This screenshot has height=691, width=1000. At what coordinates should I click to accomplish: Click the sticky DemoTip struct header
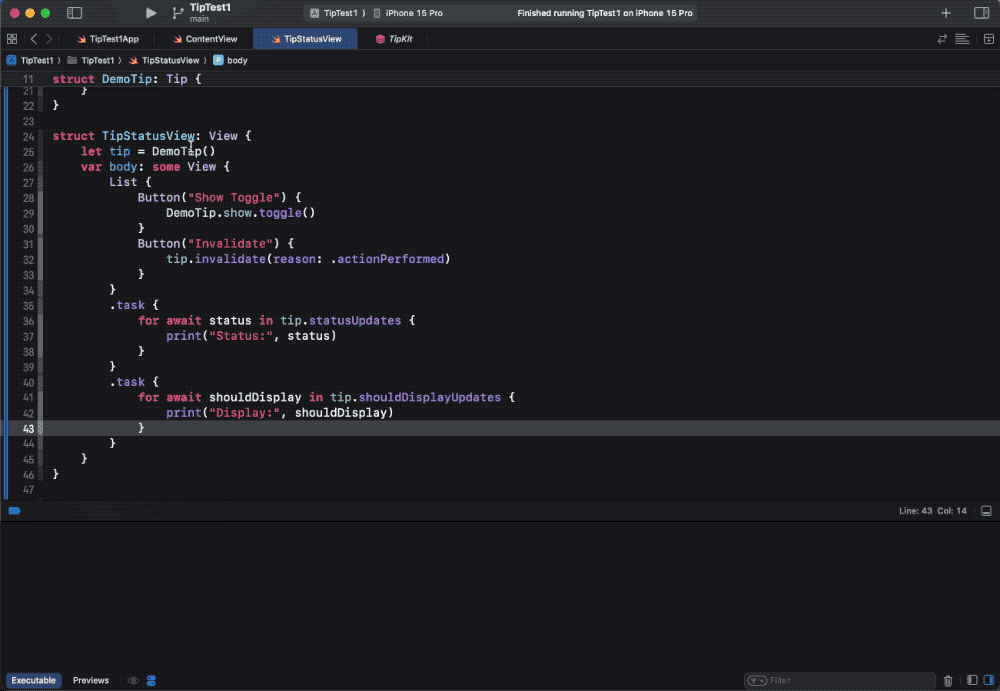[x=126, y=79]
